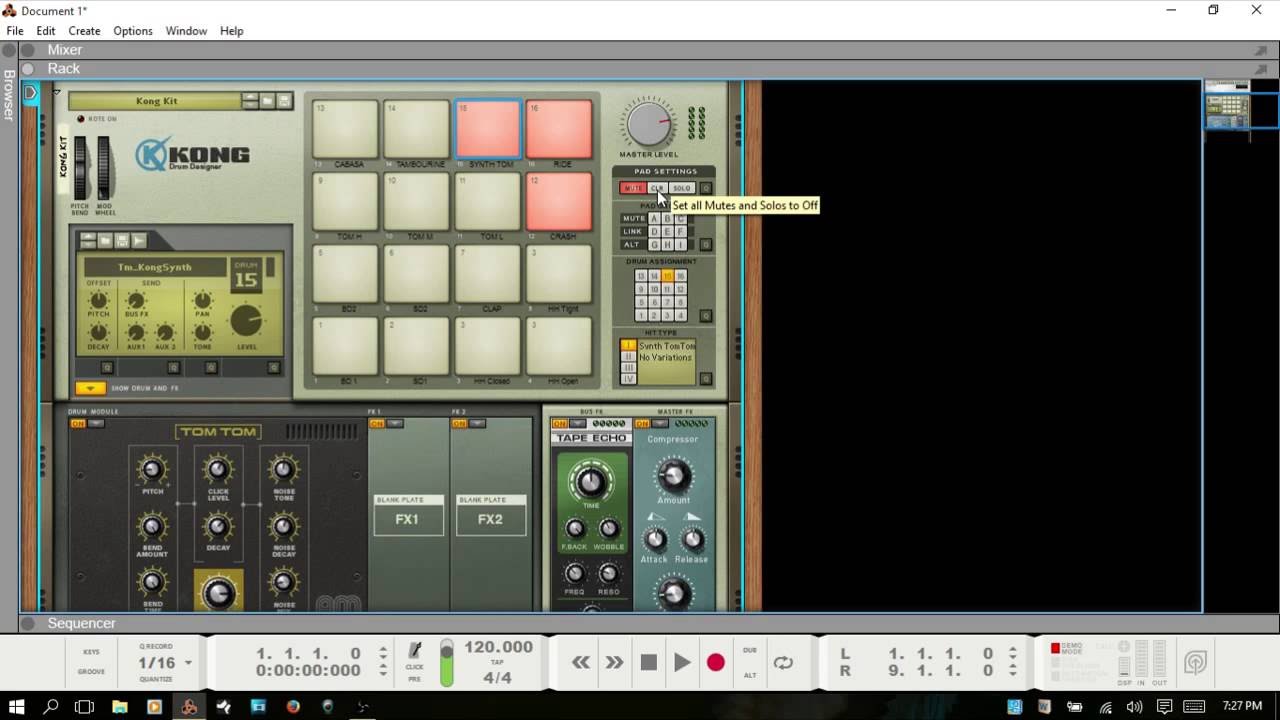The height and width of the screenshot is (720, 1280).
Task: Click the FX1 blank plate
Action: (408, 514)
